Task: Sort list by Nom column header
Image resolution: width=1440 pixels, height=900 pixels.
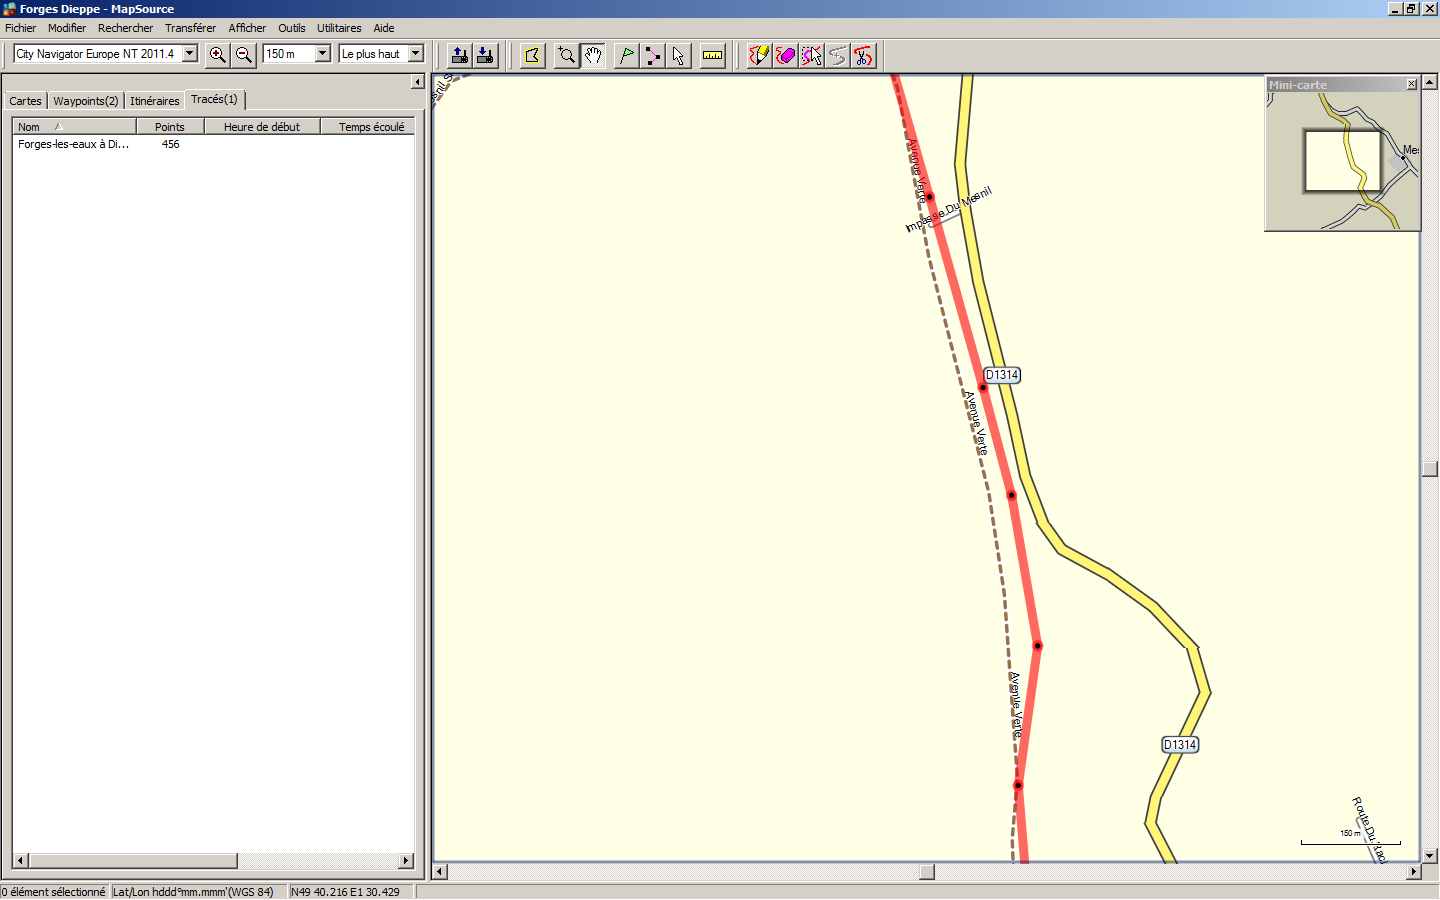Action: coord(74,127)
